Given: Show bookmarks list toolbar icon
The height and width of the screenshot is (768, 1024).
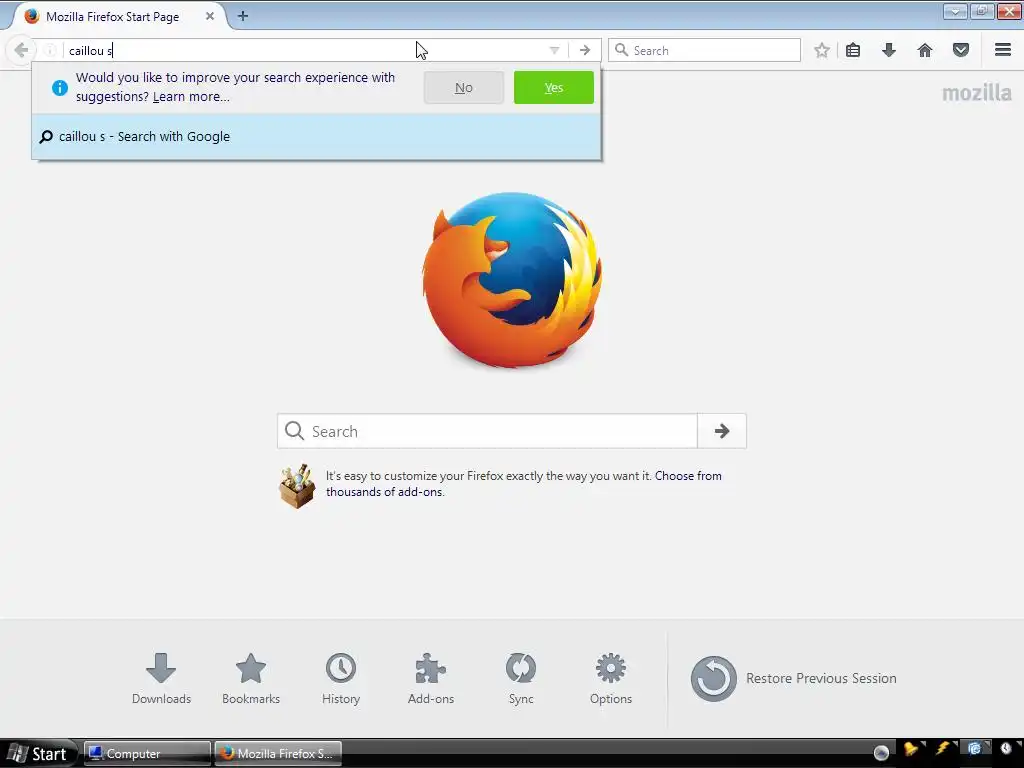Looking at the screenshot, I should click(853, 50).
